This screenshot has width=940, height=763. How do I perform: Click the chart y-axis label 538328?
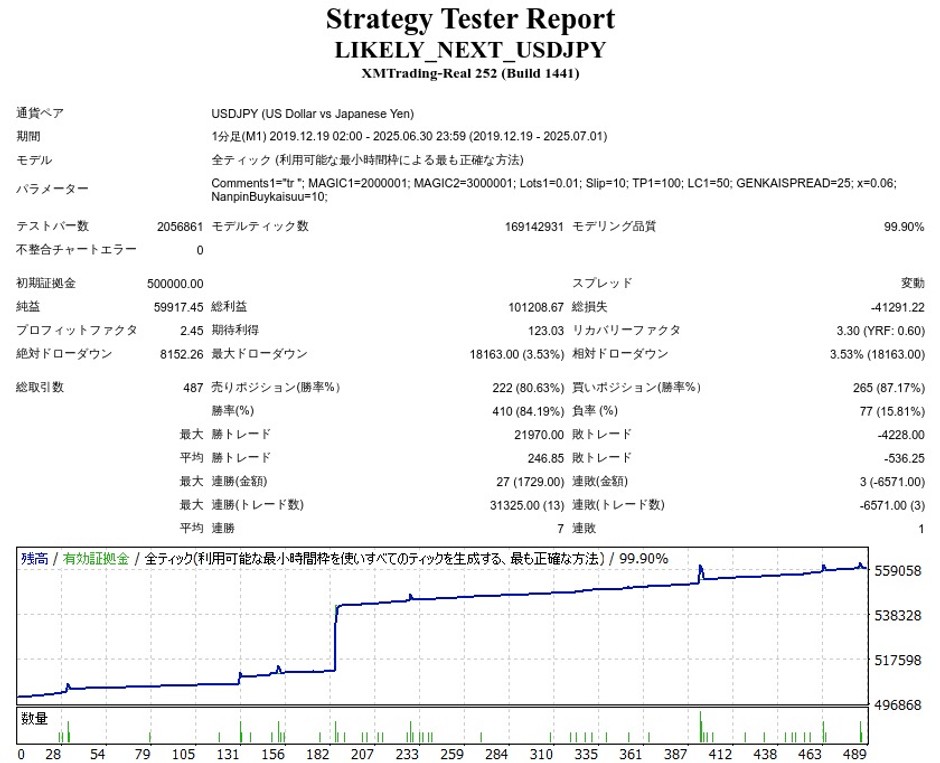click(x=897, y=616)
